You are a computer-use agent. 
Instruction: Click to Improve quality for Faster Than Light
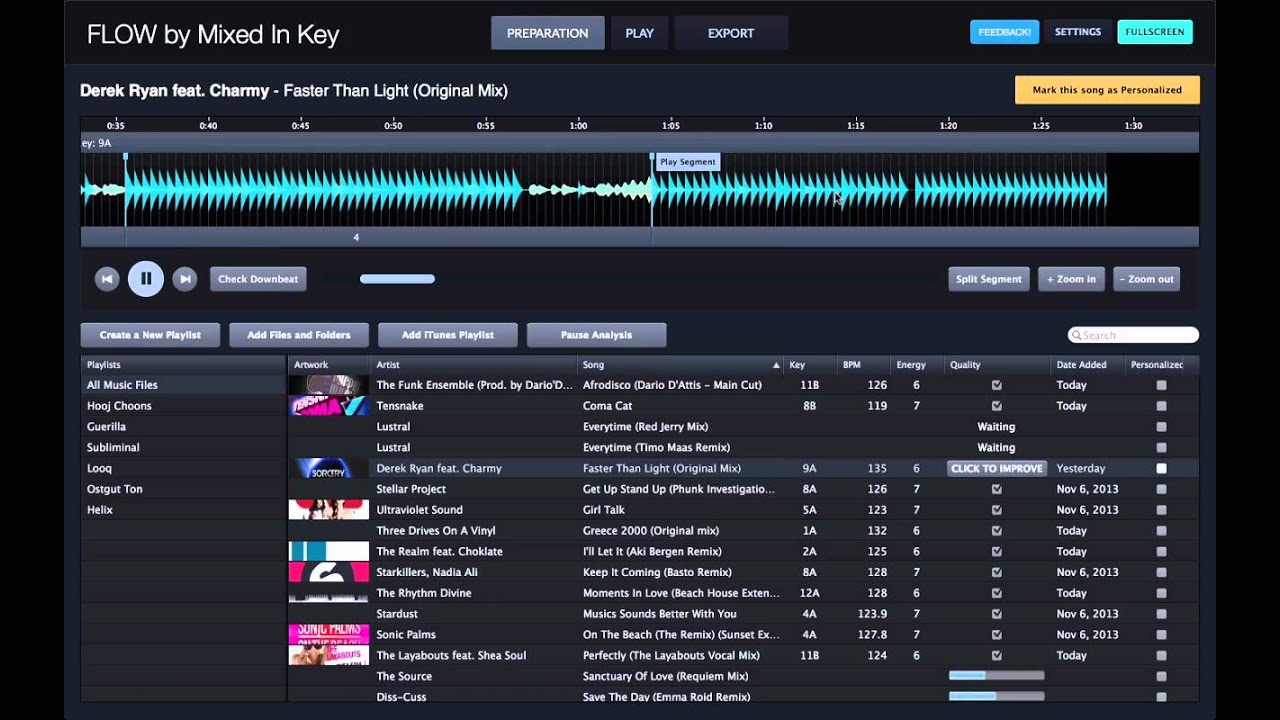pos(997,468)
